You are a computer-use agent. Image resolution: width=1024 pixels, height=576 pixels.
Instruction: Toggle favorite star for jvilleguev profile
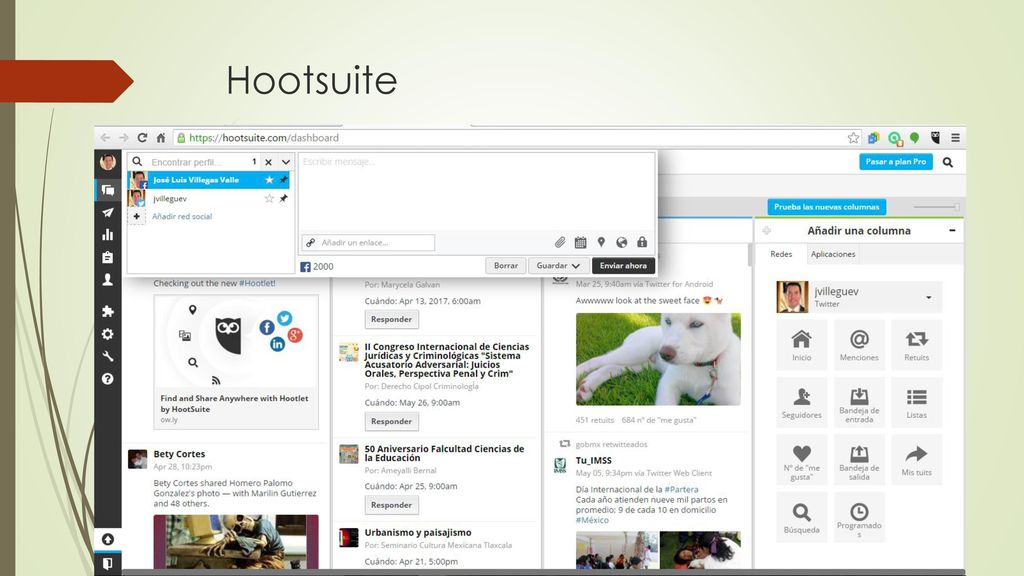tap(269, 199)
